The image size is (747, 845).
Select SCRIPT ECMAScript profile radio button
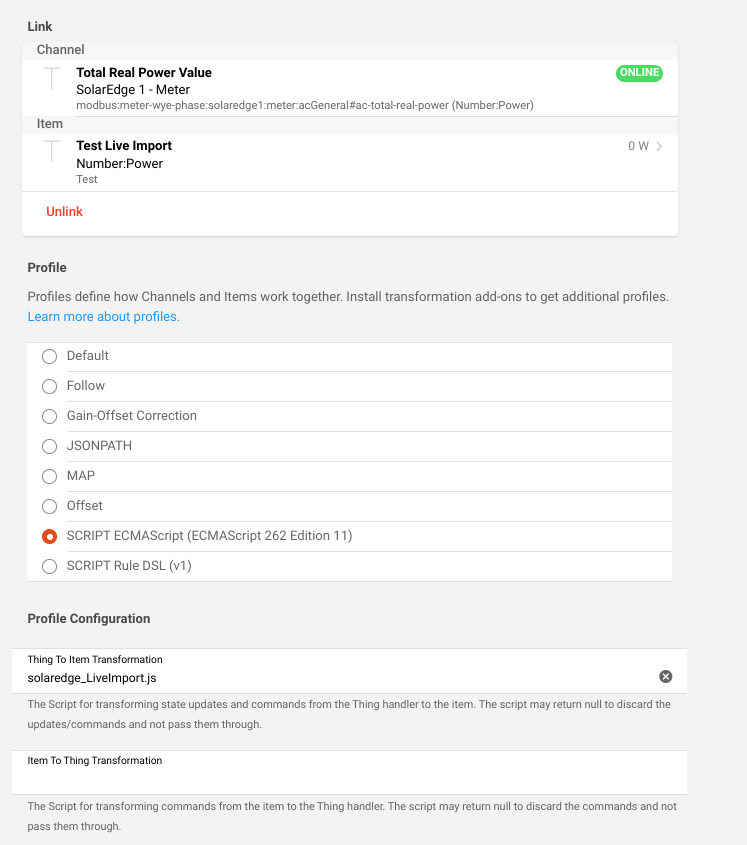[49, 536]
